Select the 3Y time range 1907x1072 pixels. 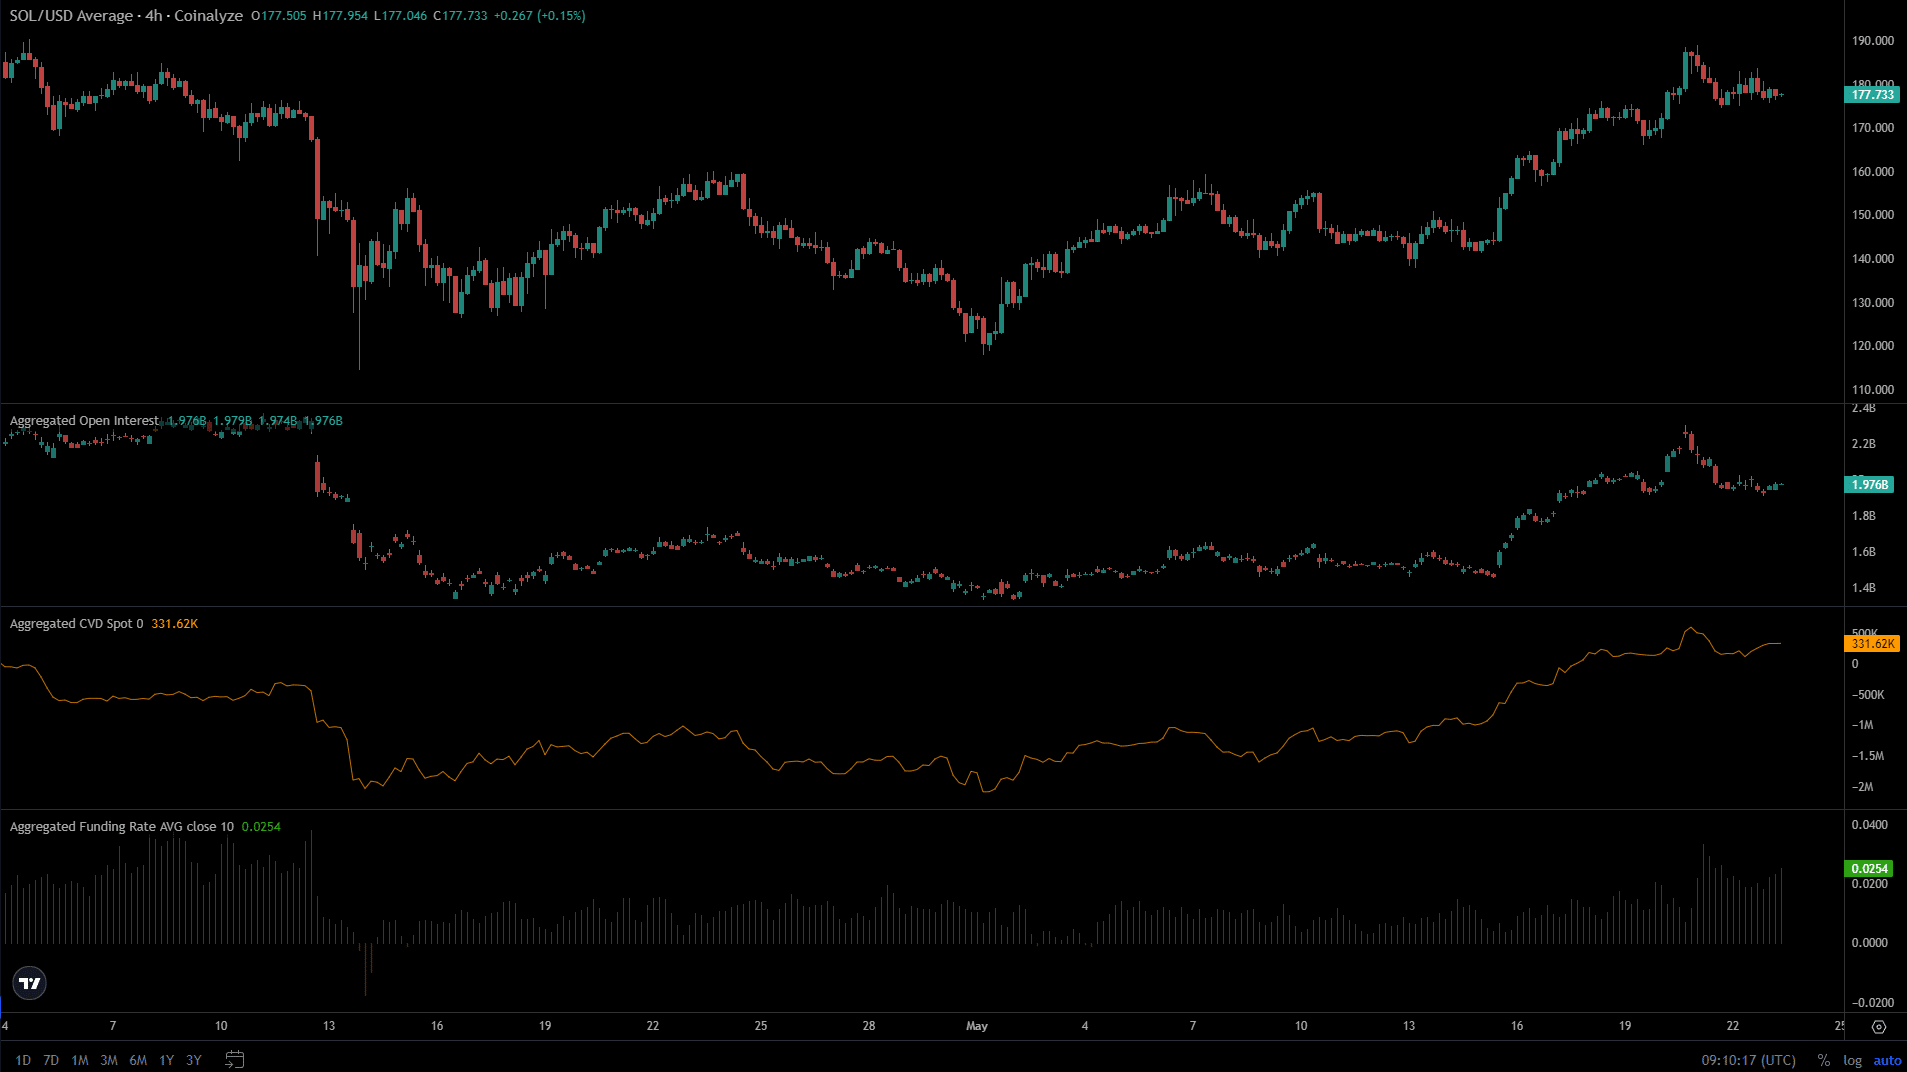coord(194,1060)
